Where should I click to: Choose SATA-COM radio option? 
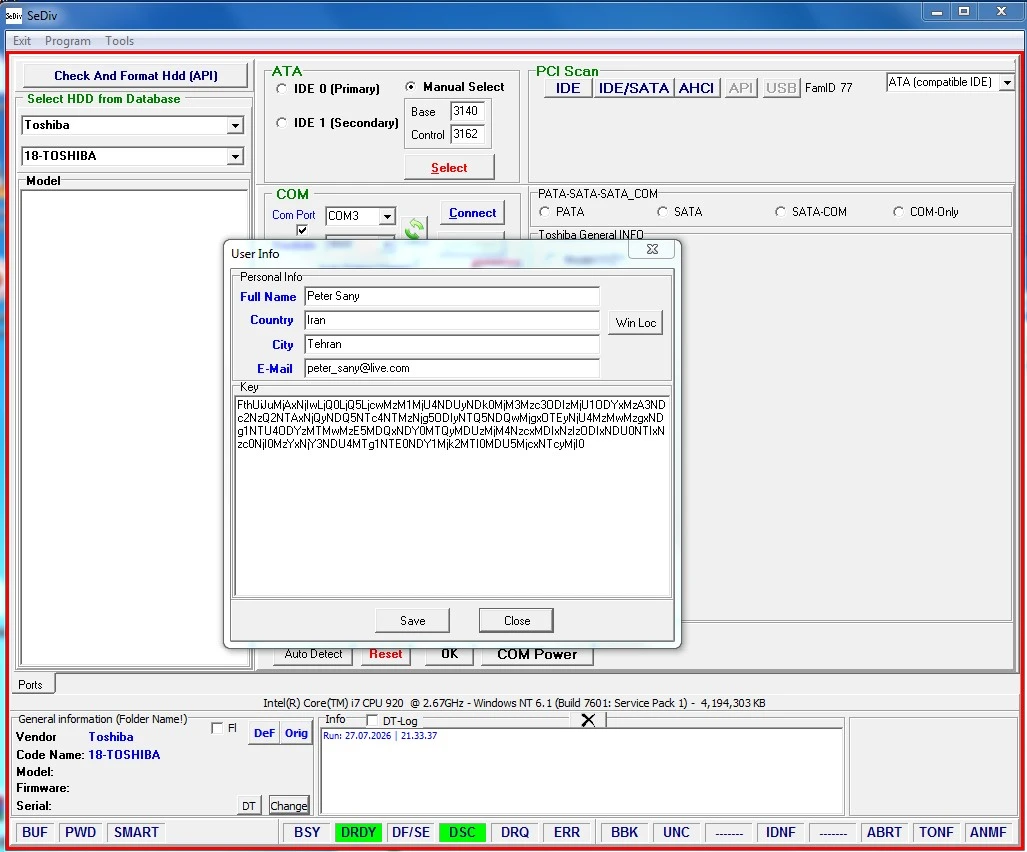(x=780, y=212)
